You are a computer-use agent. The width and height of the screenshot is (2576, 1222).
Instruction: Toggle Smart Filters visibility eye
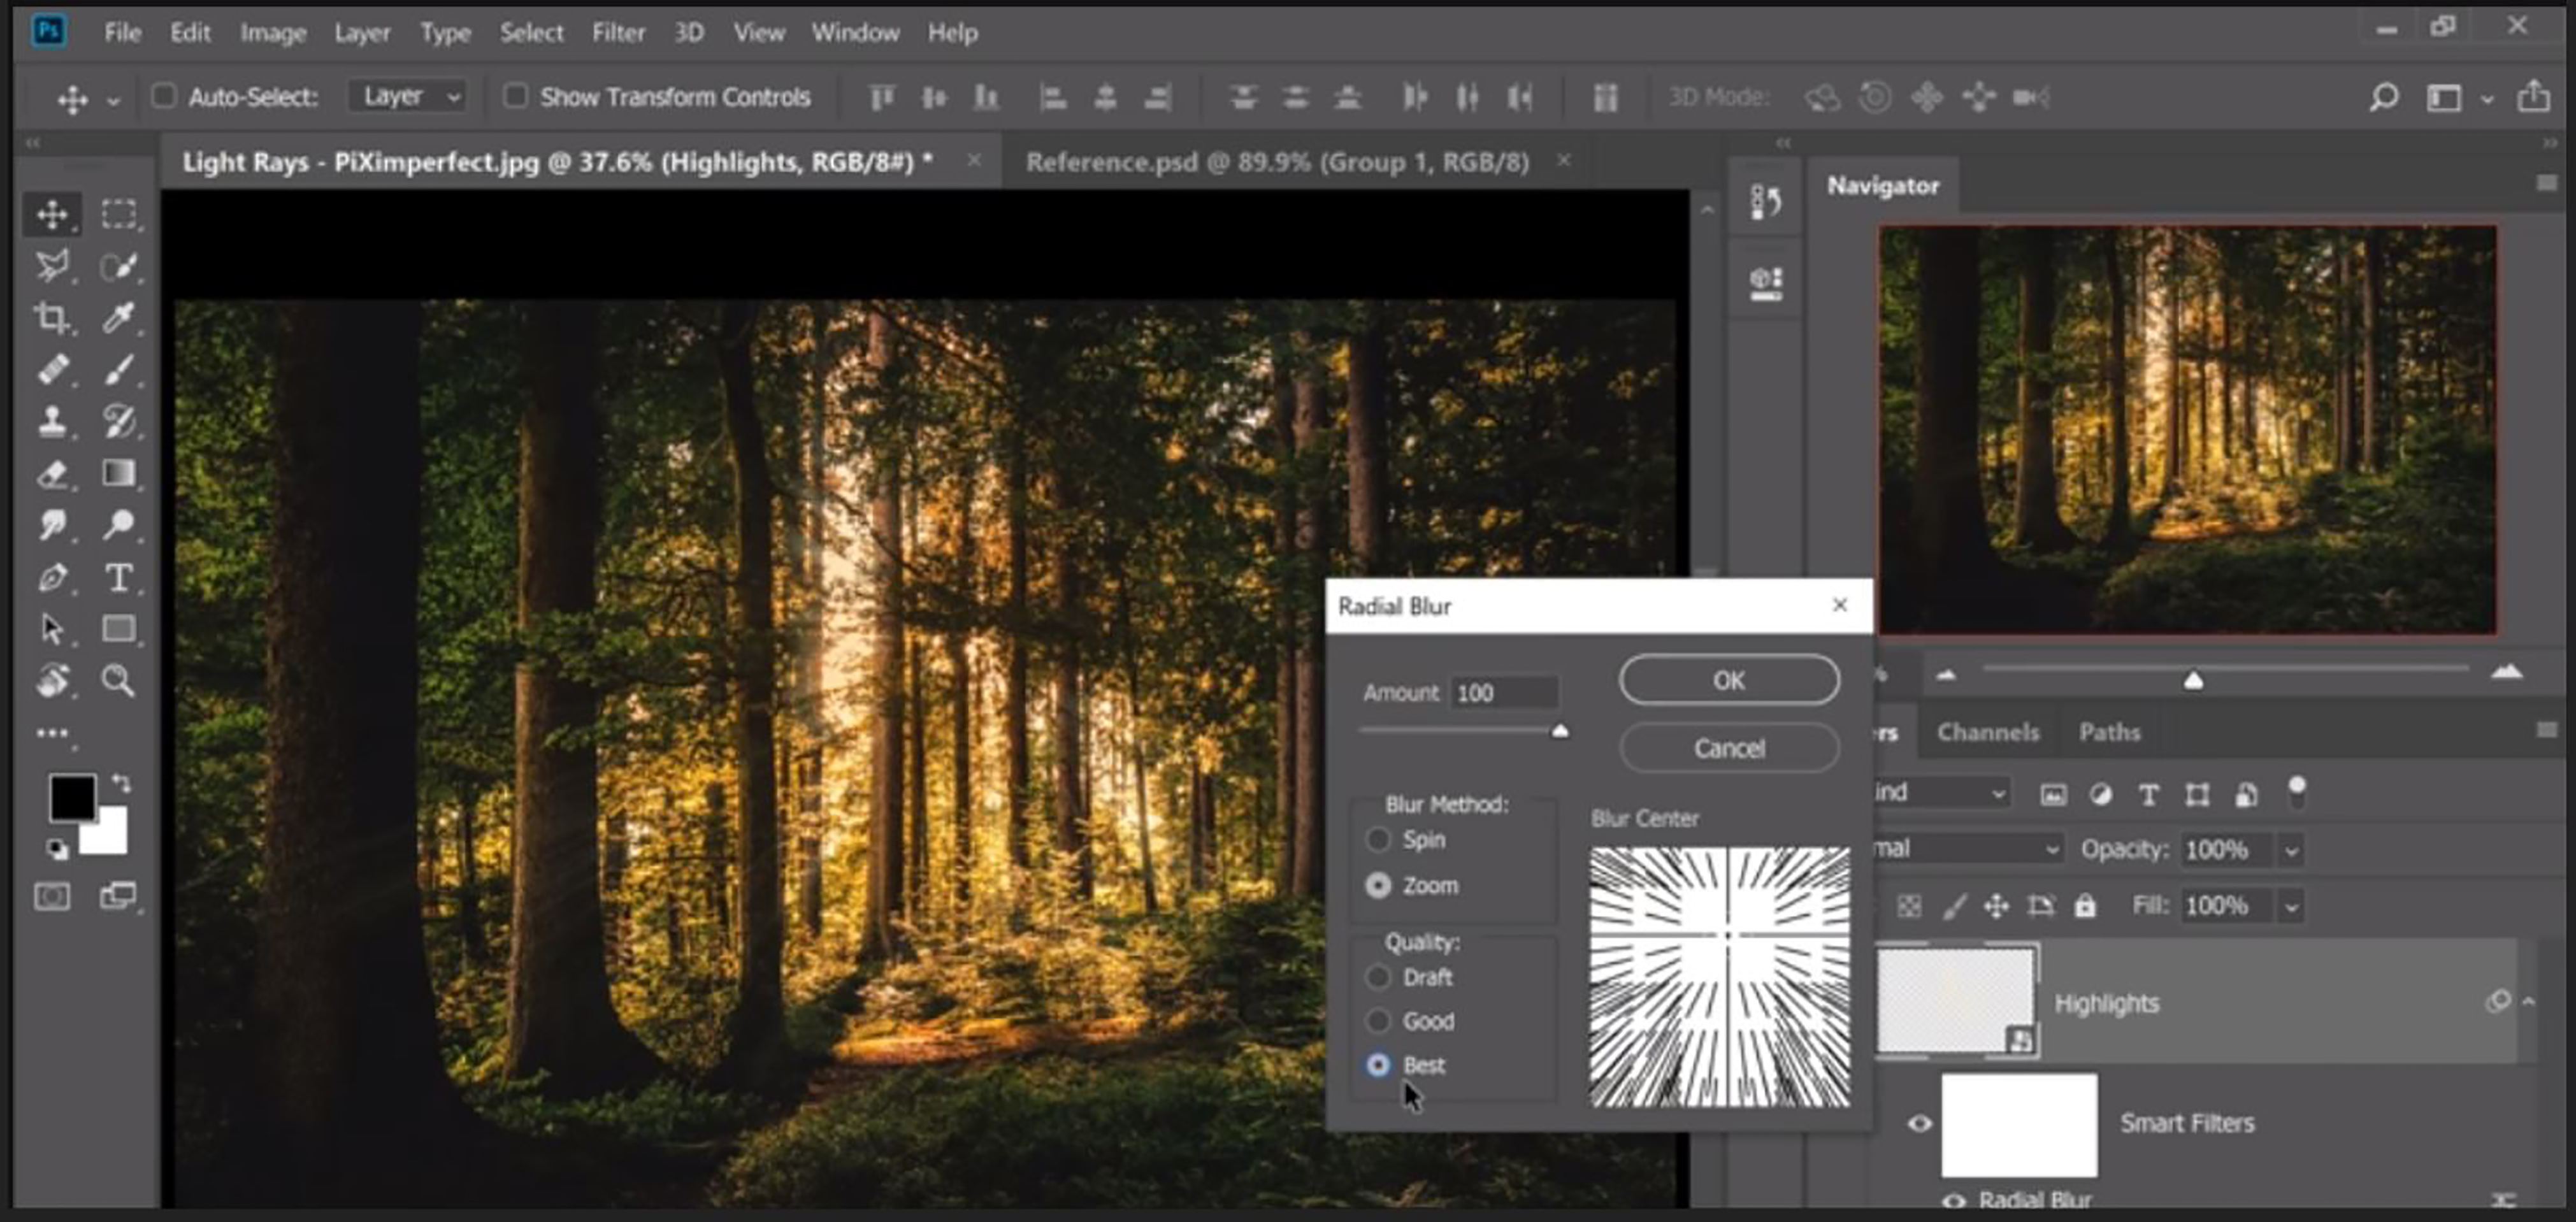pos(1919,1124)
